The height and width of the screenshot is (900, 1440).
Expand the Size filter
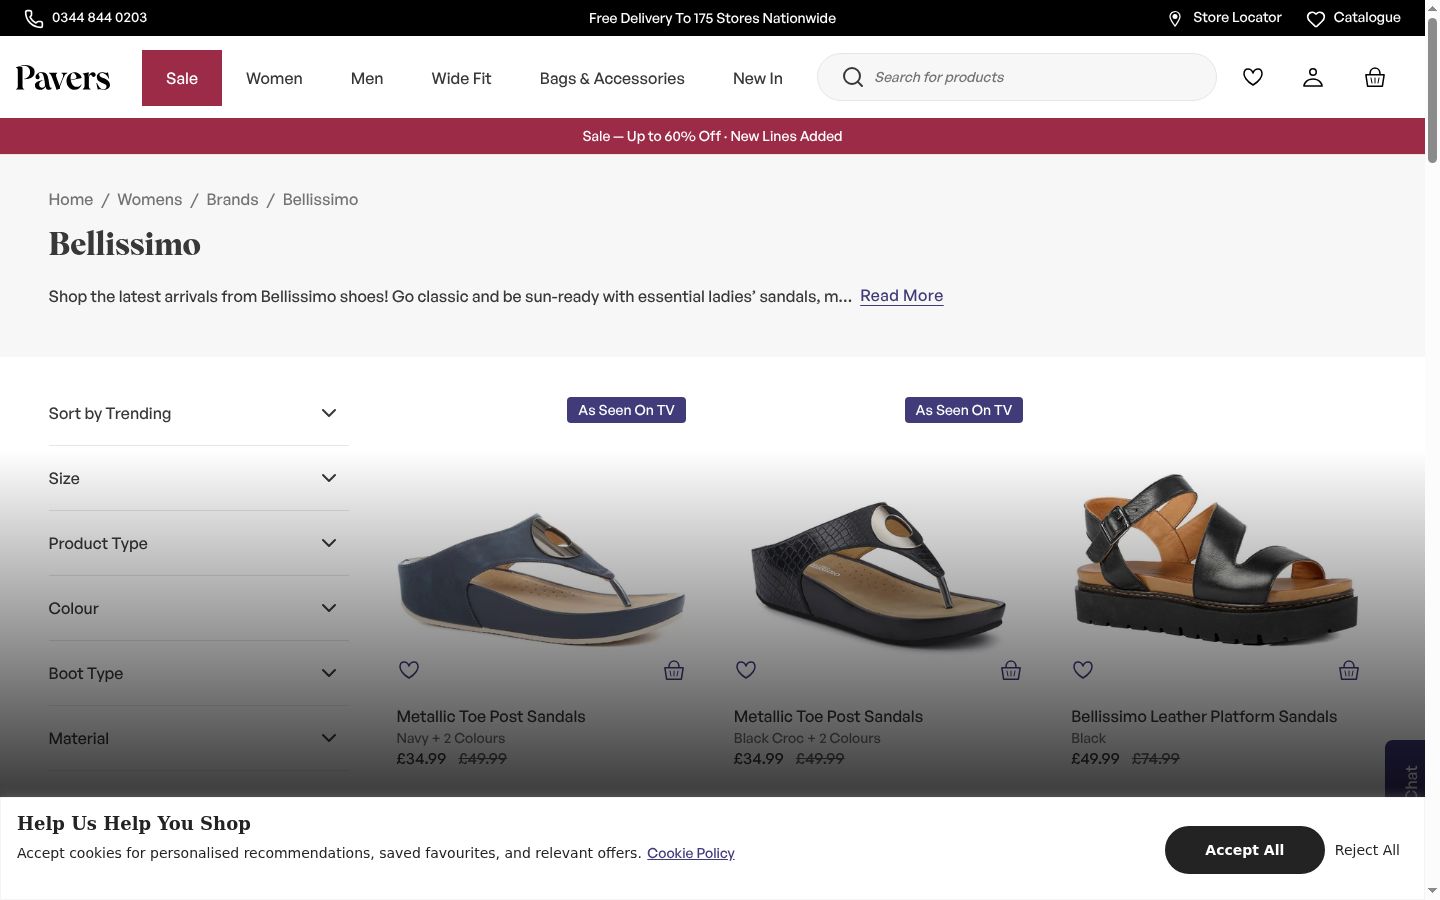click(x=199, y=478)
